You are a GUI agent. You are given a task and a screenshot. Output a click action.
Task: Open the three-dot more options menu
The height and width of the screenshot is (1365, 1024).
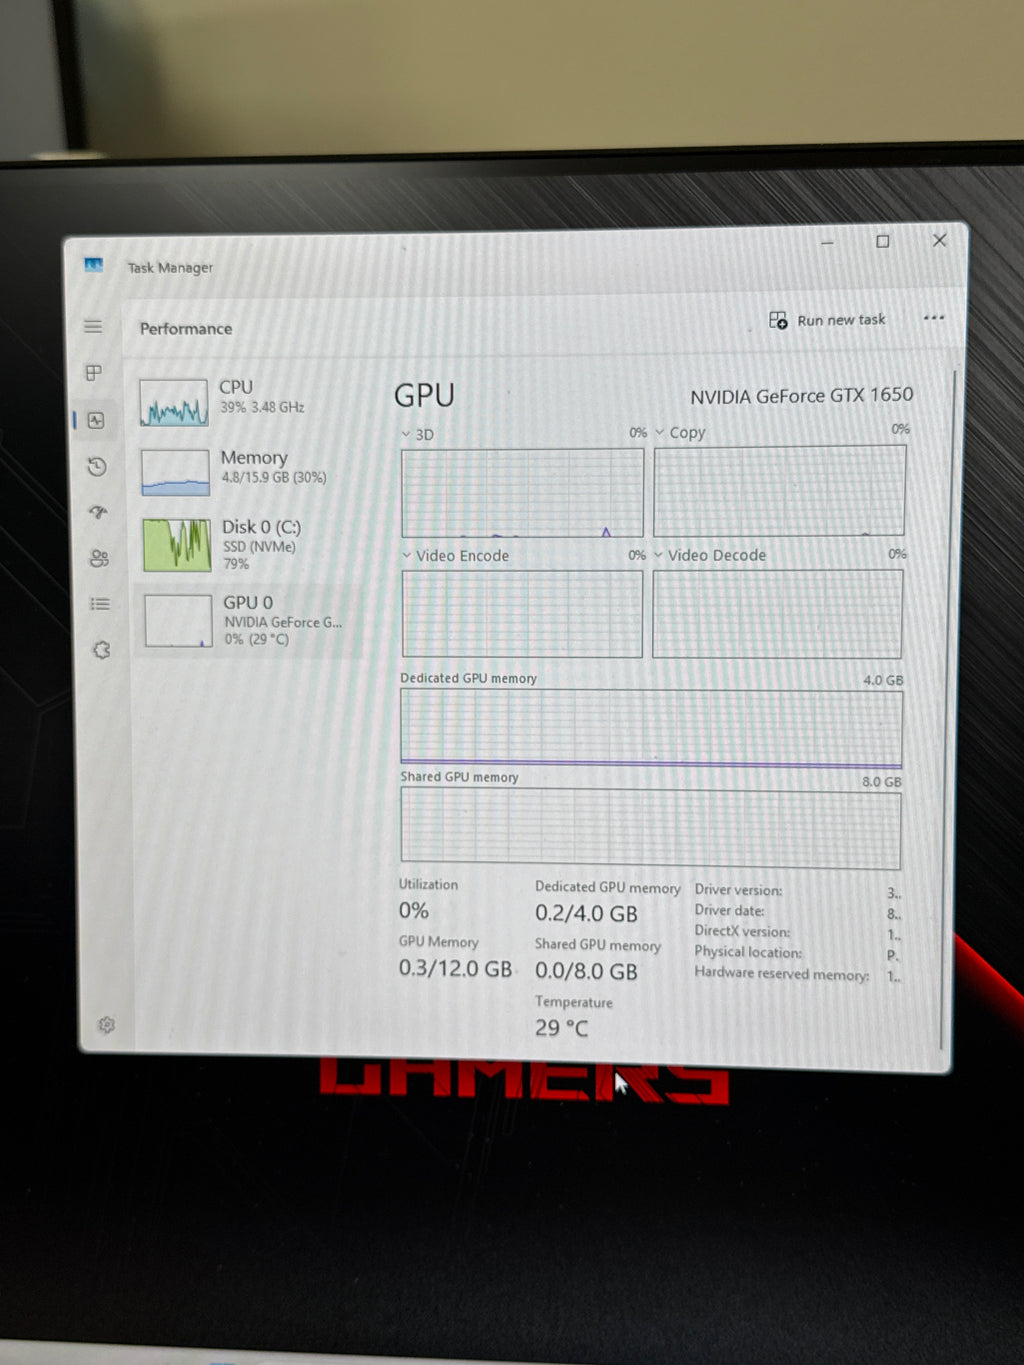[x=934, y=318]
